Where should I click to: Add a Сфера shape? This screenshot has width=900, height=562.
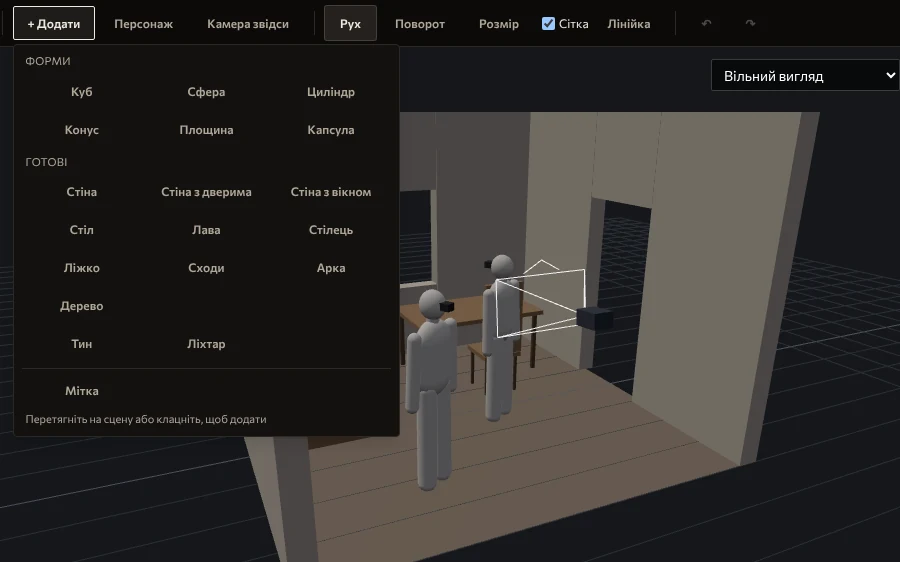pyautogui.click(x=206, y=92)
